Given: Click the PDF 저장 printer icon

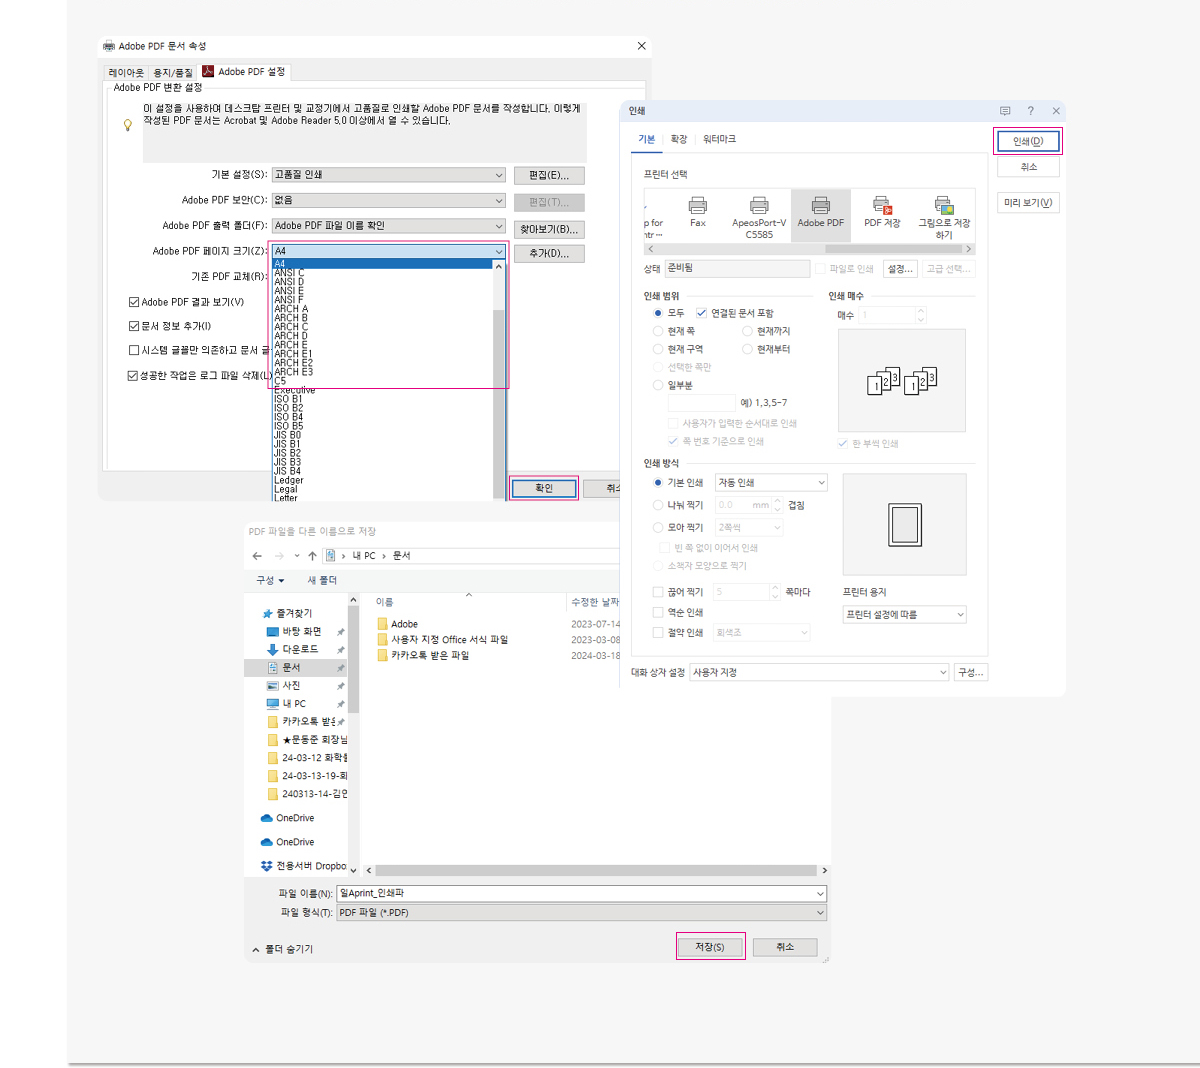Looking at the screenshot, I should pyautogui.click(x=882, y=207).
